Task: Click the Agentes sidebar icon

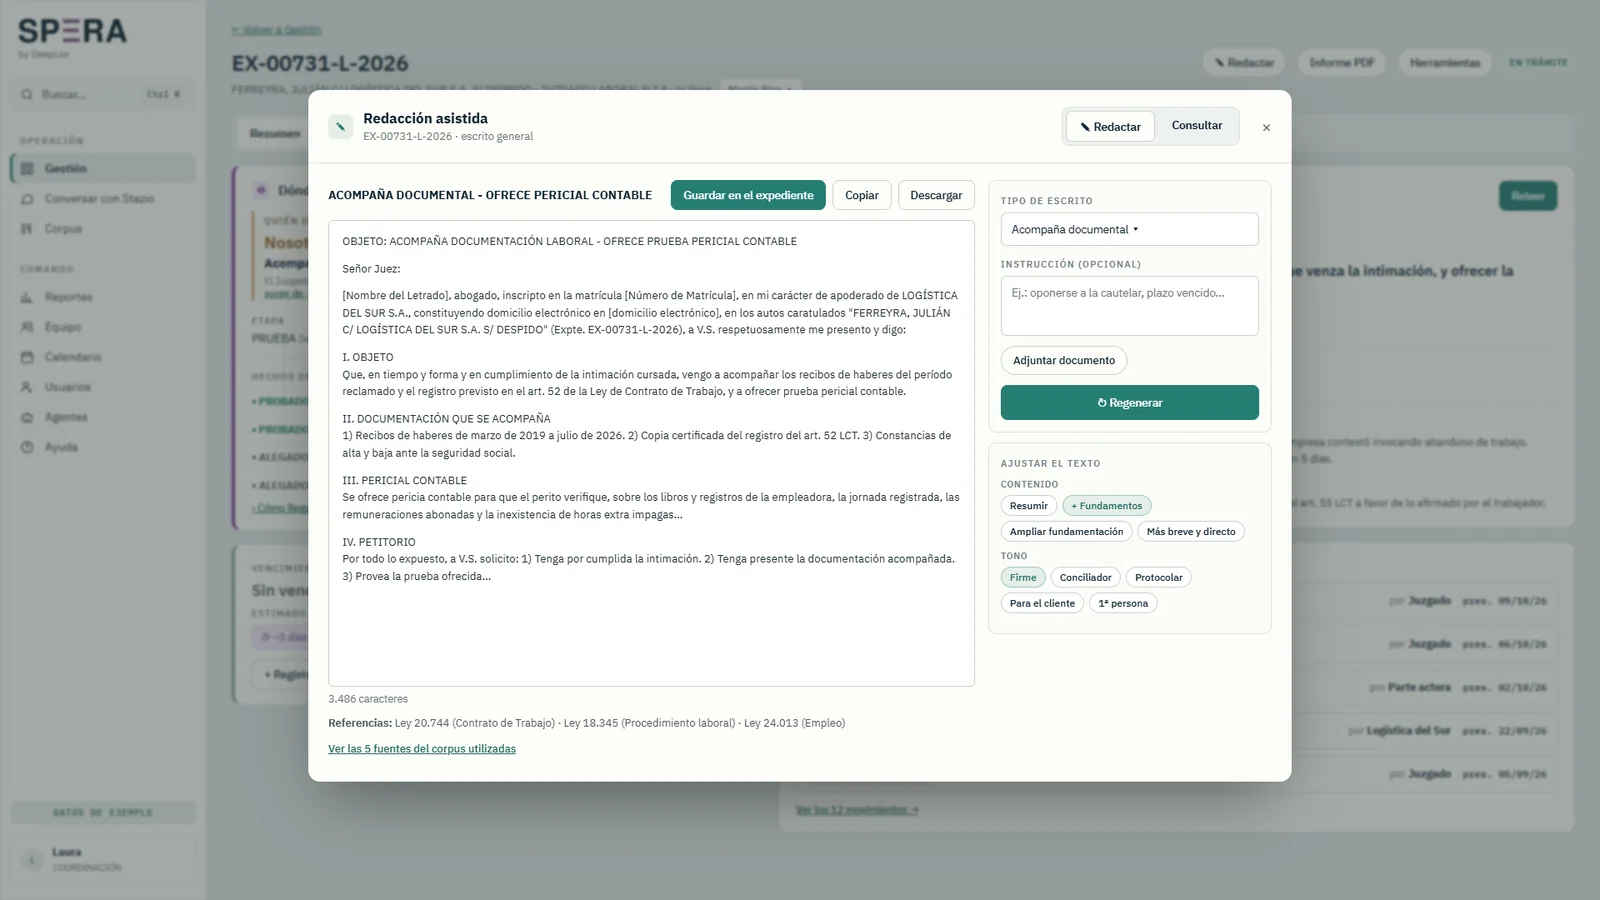Action: [x=27, y=417]
